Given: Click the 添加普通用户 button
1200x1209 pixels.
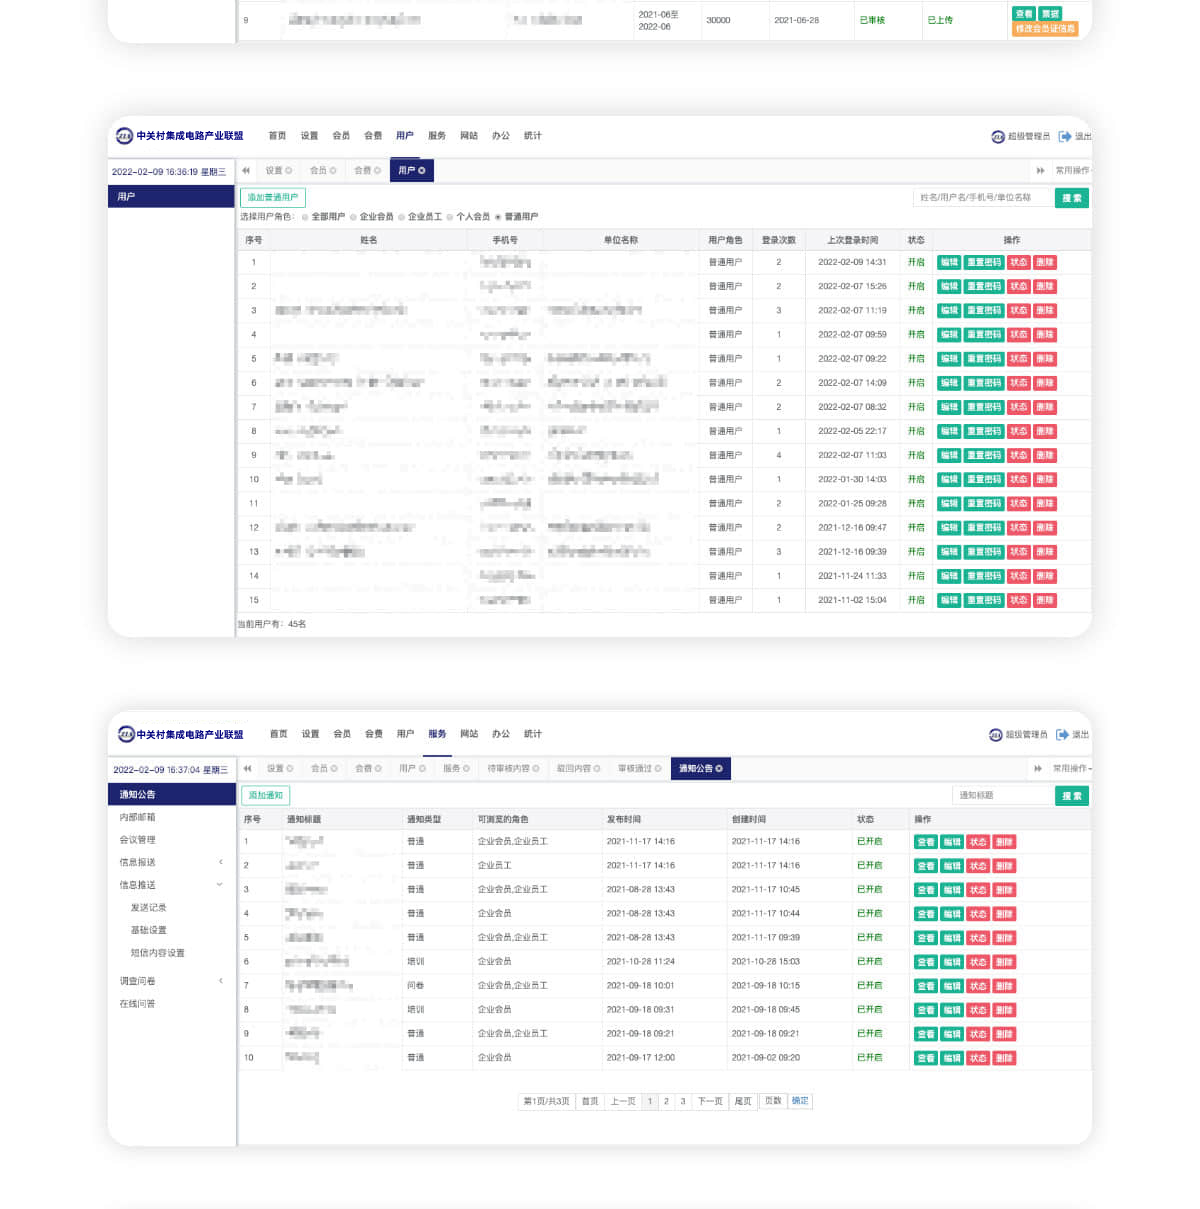Looking at the screenshot, I should point(273,198).
